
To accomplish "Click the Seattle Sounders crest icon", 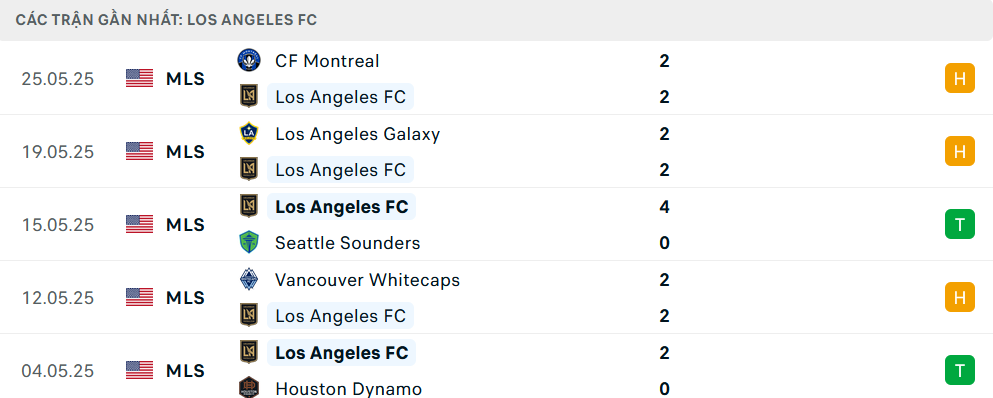I will 249,243.
